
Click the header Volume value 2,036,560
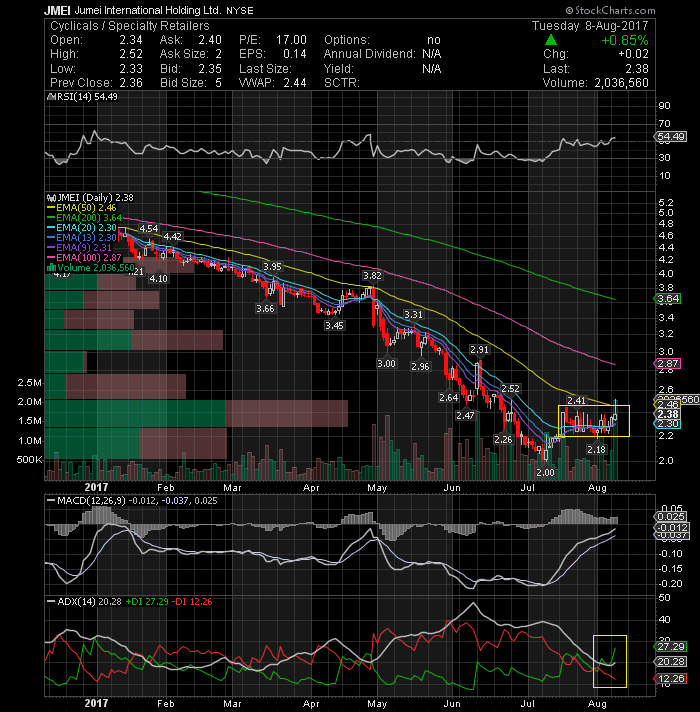[x=621, y=83]
